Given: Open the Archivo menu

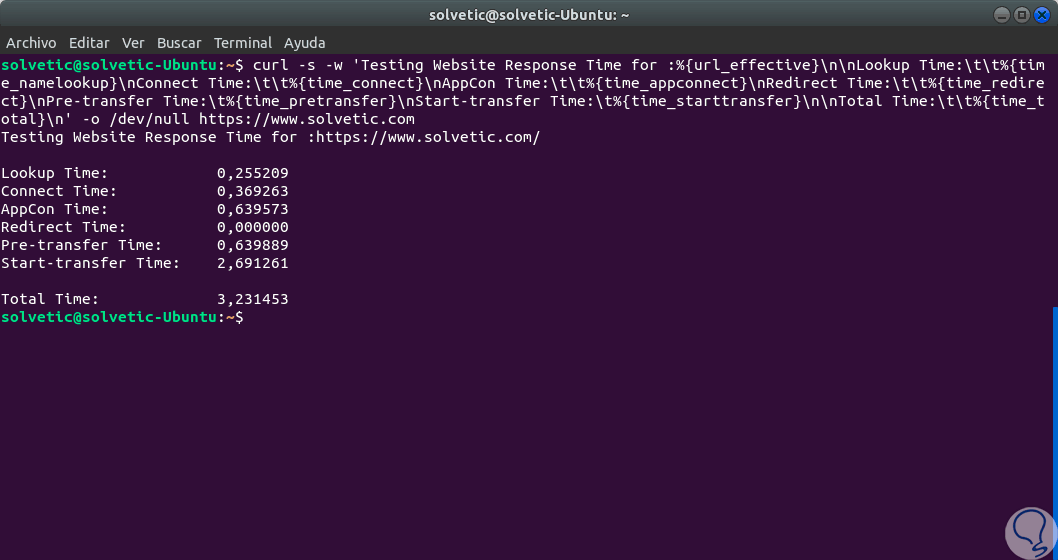Looking at the screenshot, I should pos(31,43).
